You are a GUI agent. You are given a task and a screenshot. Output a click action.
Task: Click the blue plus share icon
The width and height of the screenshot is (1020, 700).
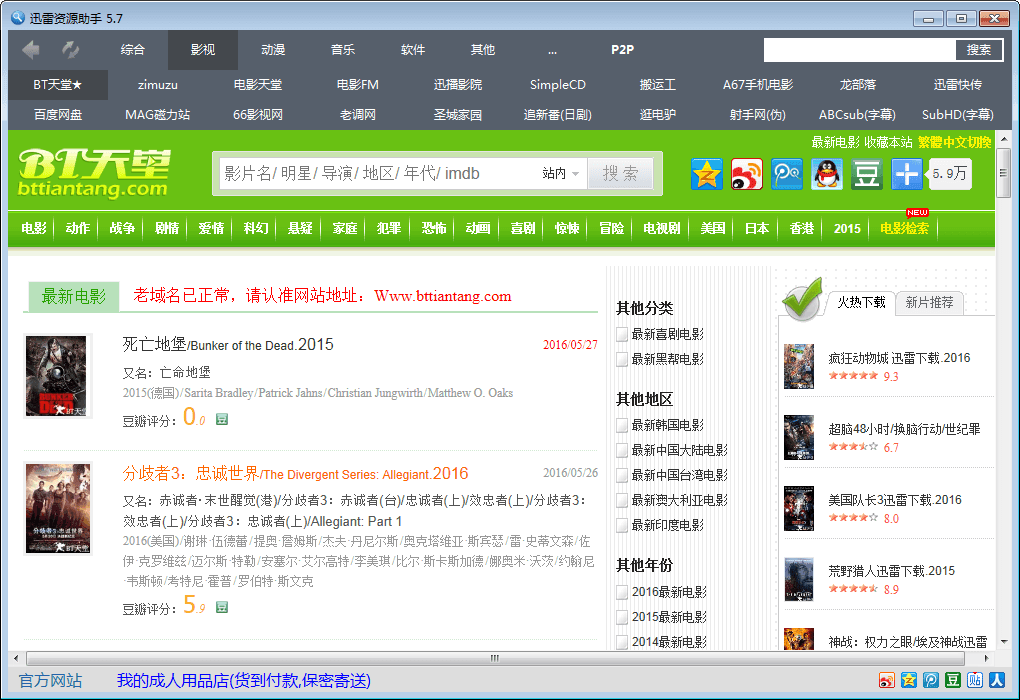(907, 174)
